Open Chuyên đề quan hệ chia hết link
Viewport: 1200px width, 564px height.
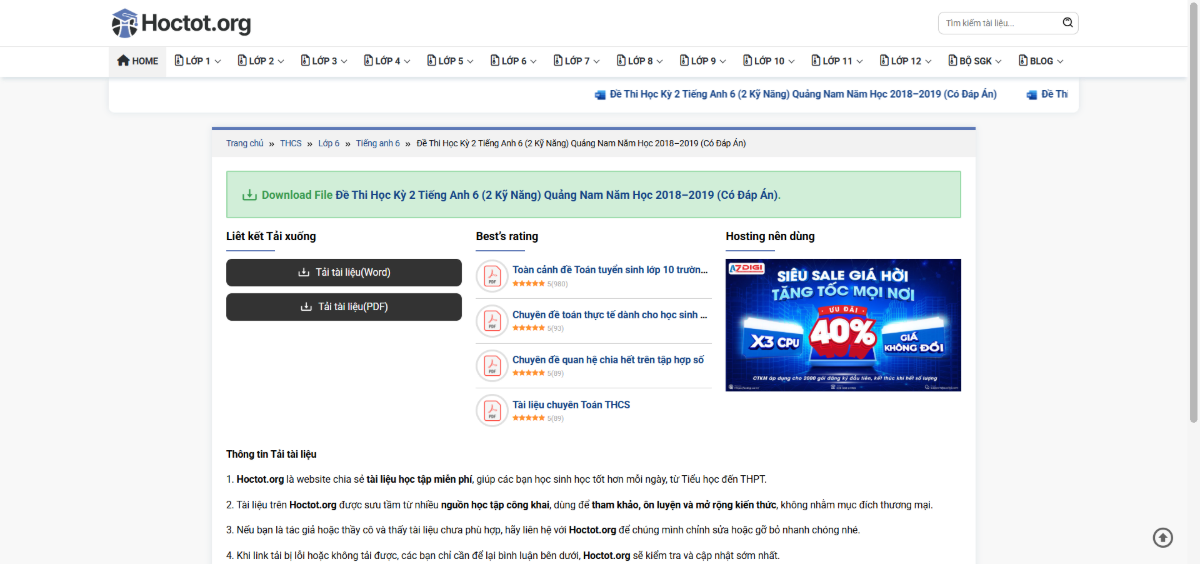point(608,360)
